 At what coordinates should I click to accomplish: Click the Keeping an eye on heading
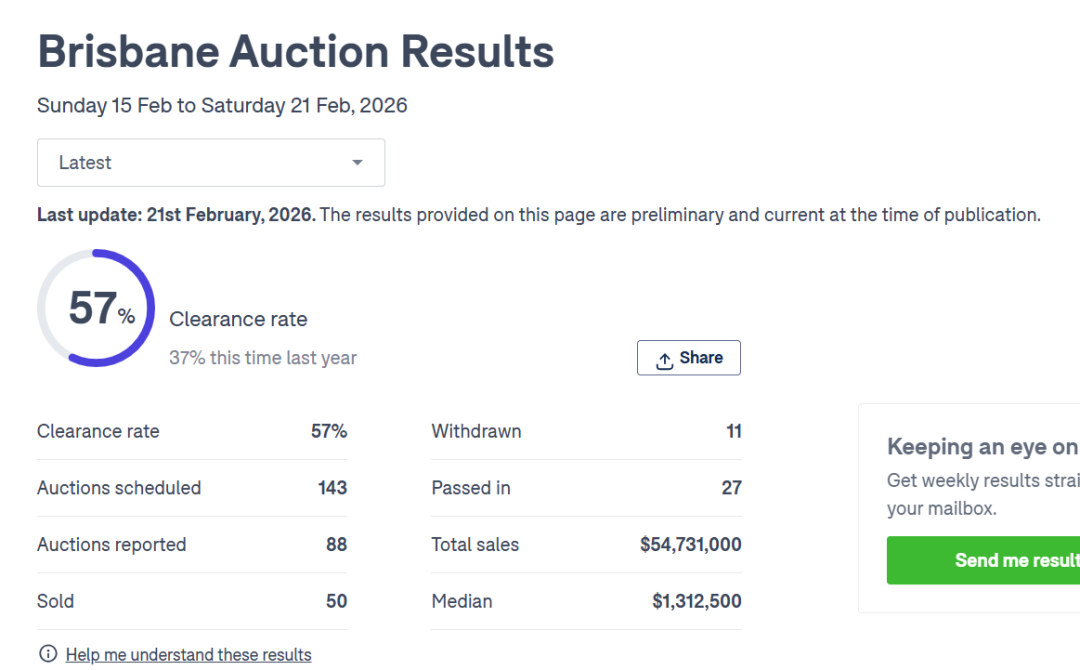click(982, 447)
